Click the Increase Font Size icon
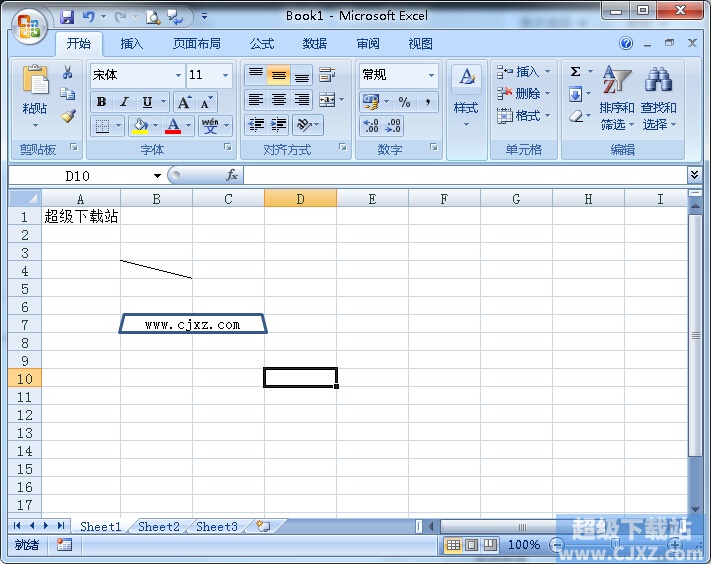Viewport: 711px width, 564px height. (184, 102)
